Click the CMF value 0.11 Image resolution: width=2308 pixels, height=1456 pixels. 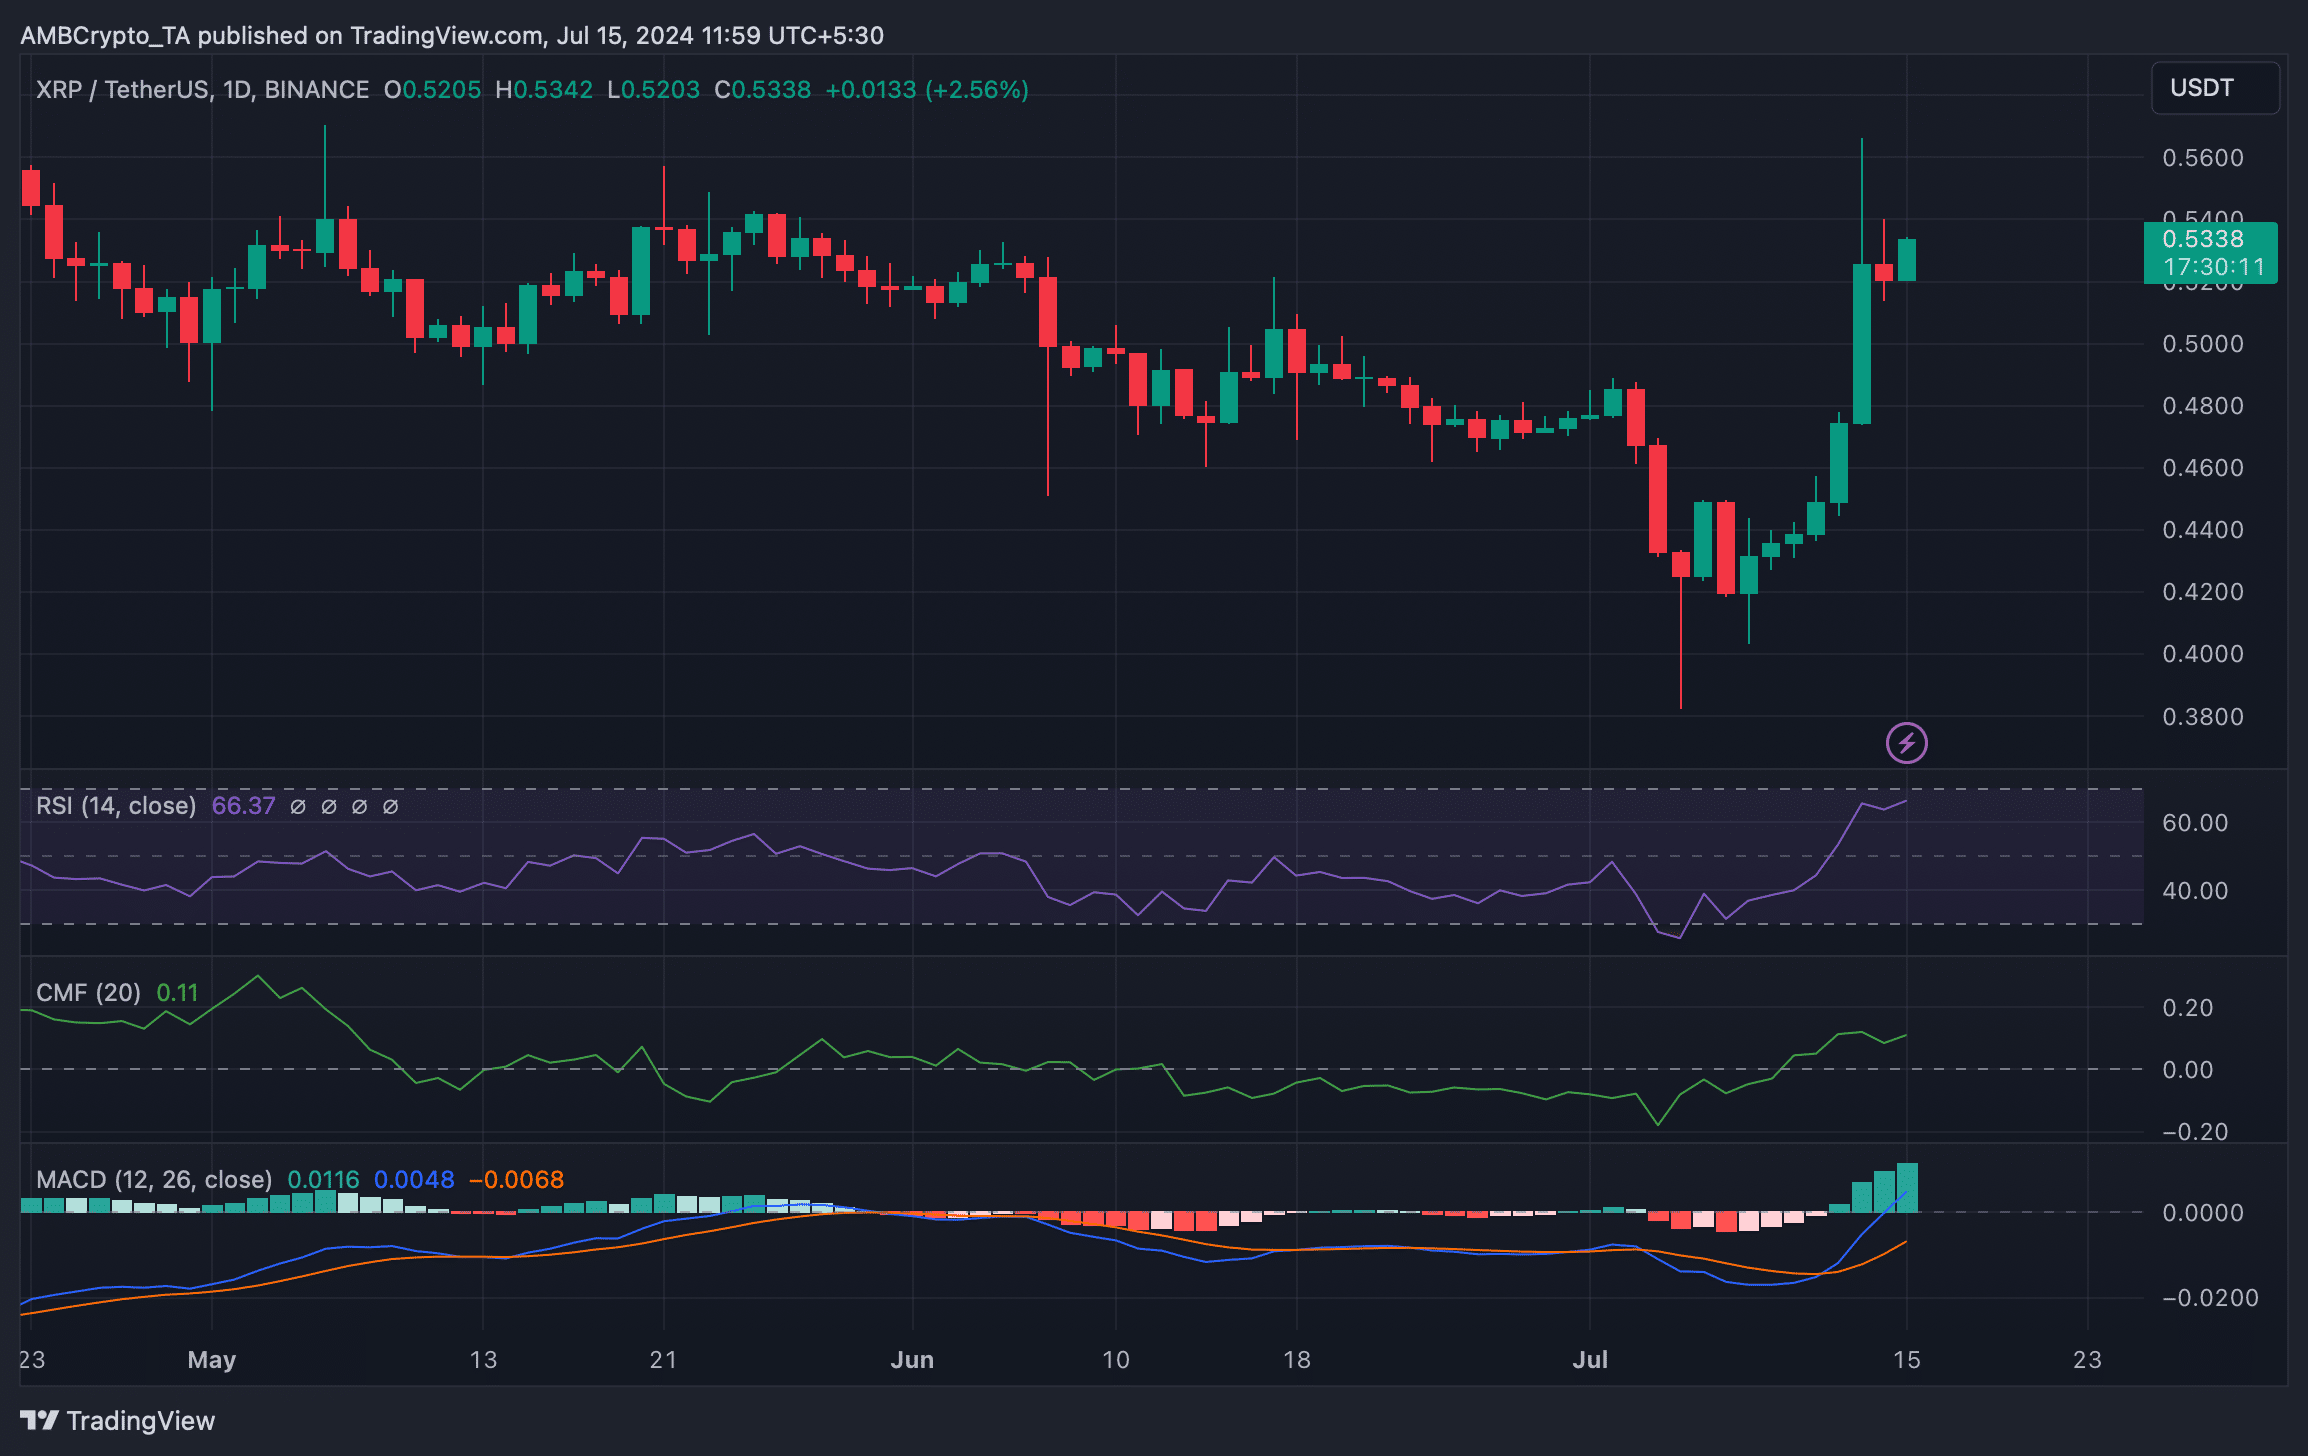[x=177, y=993]
